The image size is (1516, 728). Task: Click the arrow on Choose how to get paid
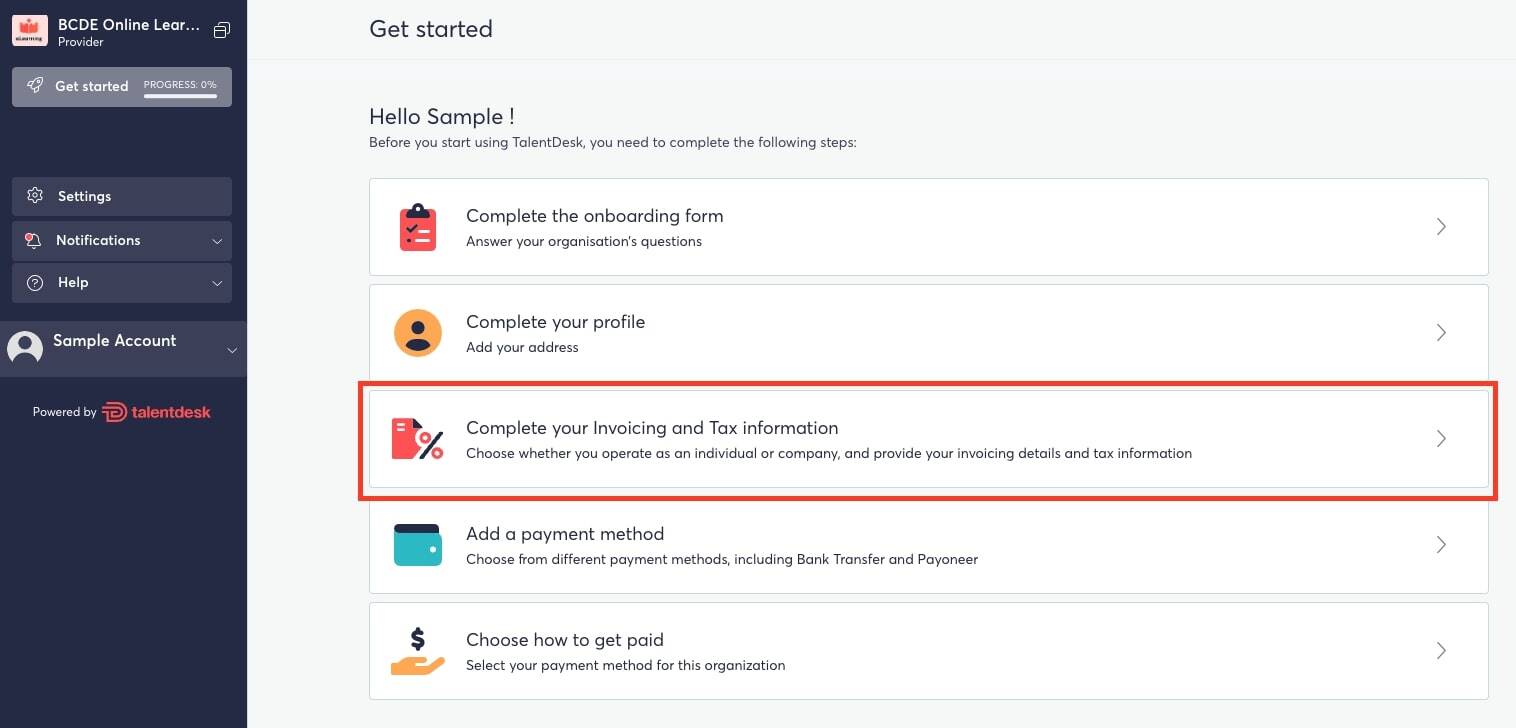click(x=1441, y=651)
